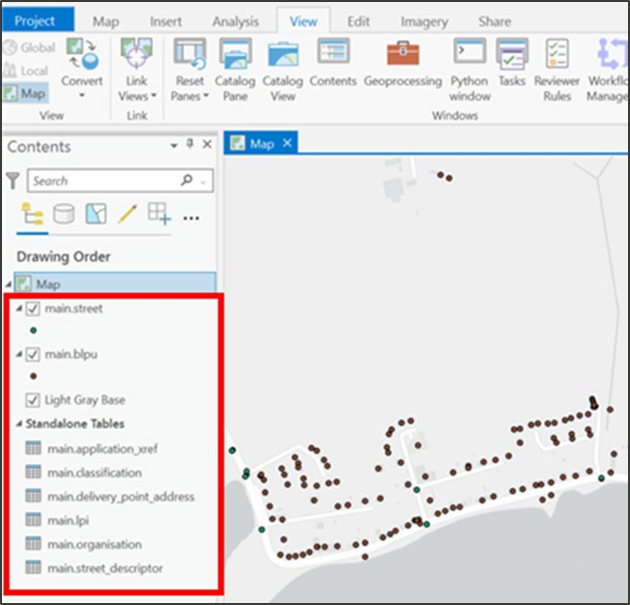This screenshot has height=605, width=630.
Task: Switch to the Edit ribbon tab
Action: coord(358,21)
